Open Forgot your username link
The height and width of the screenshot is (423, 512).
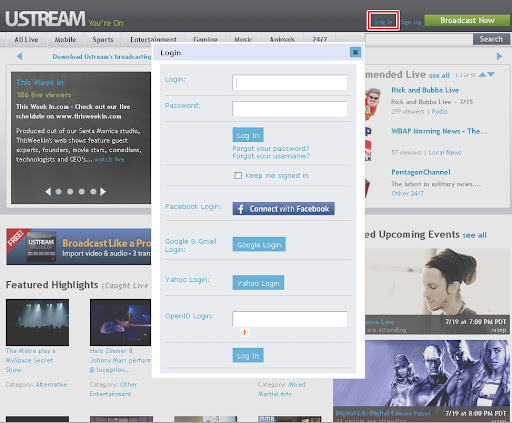pos(271,156)
